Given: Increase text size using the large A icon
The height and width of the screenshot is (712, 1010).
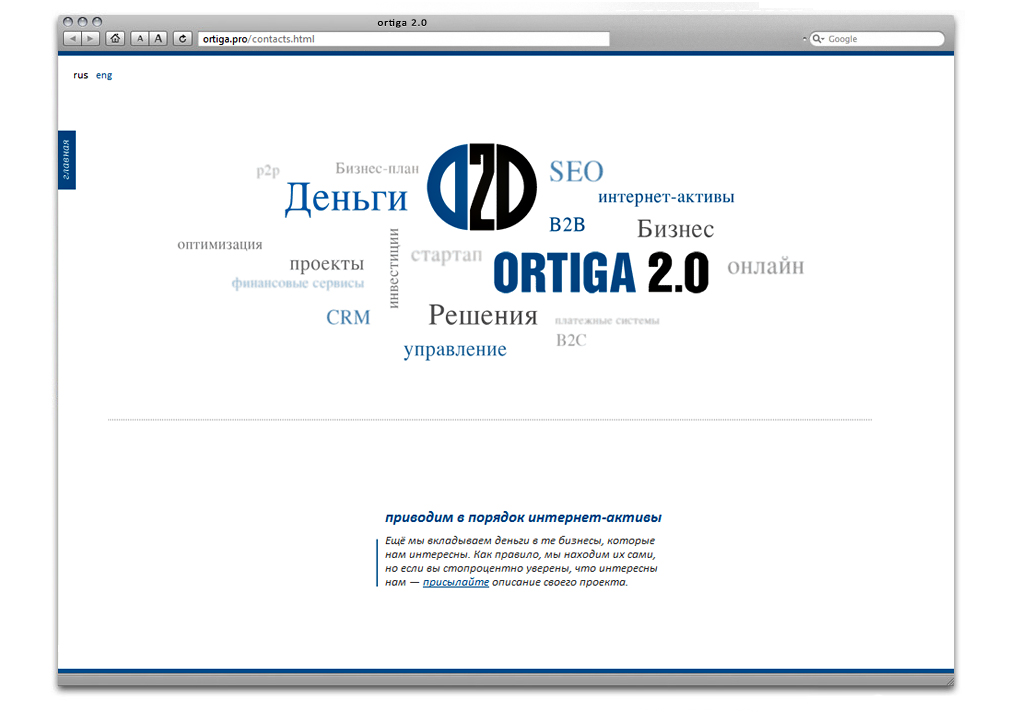Looking at the screenshot, I should coord(159,38).
